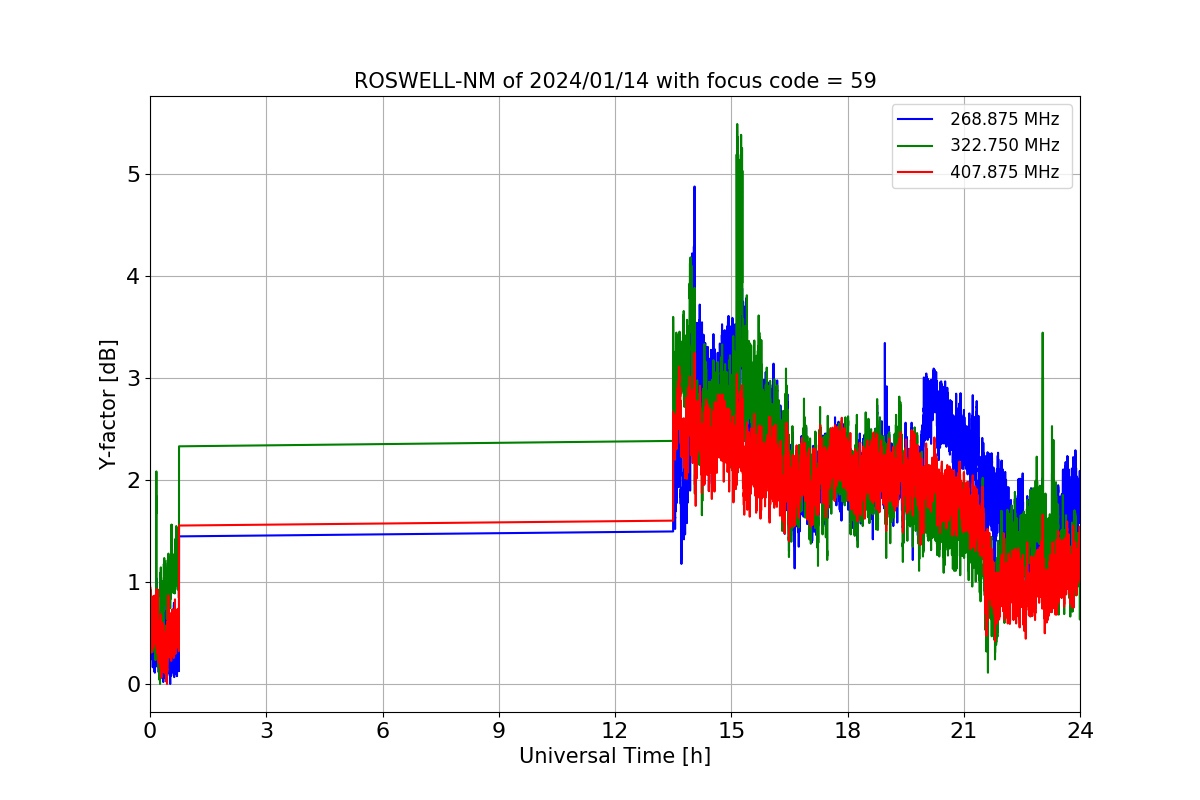Click the Universal Time [h] axis label
The image size is (1200, 800).
click(615, 757)
